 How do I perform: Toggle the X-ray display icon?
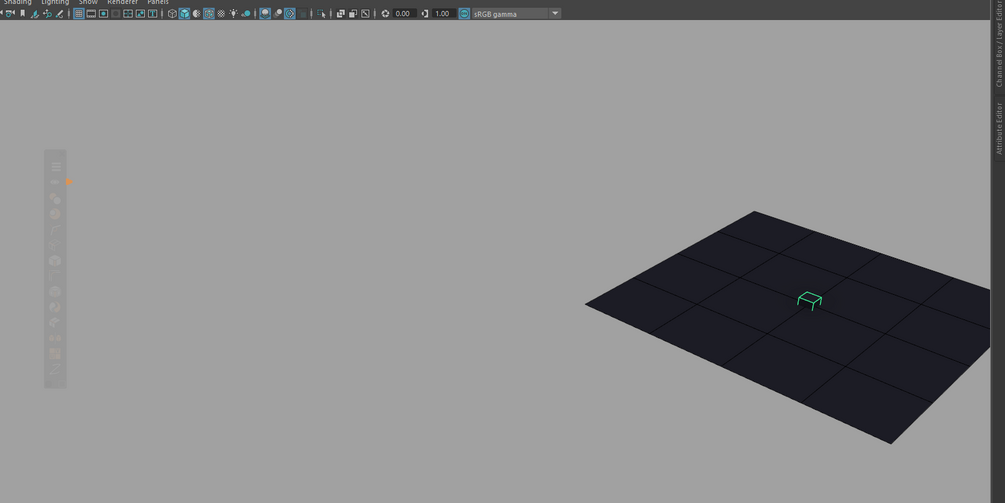(340, 13)
